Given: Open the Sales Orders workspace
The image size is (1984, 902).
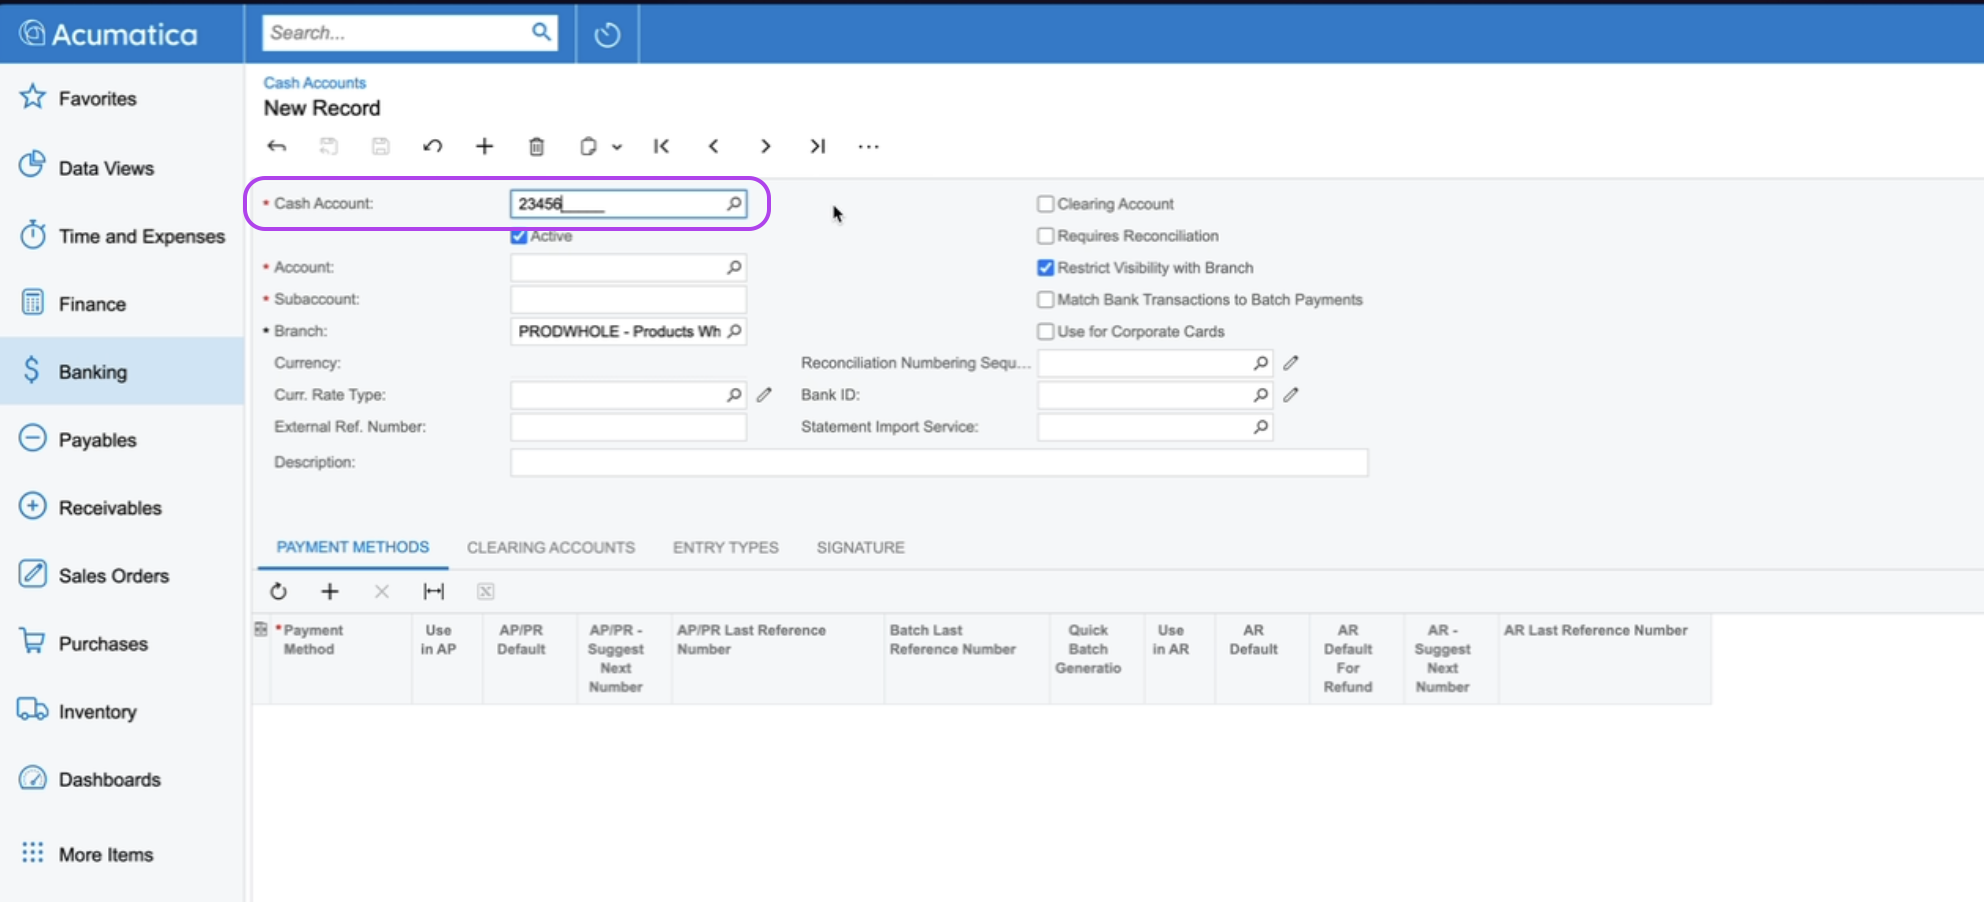Looking at the screenshot, I should (122, 575).
